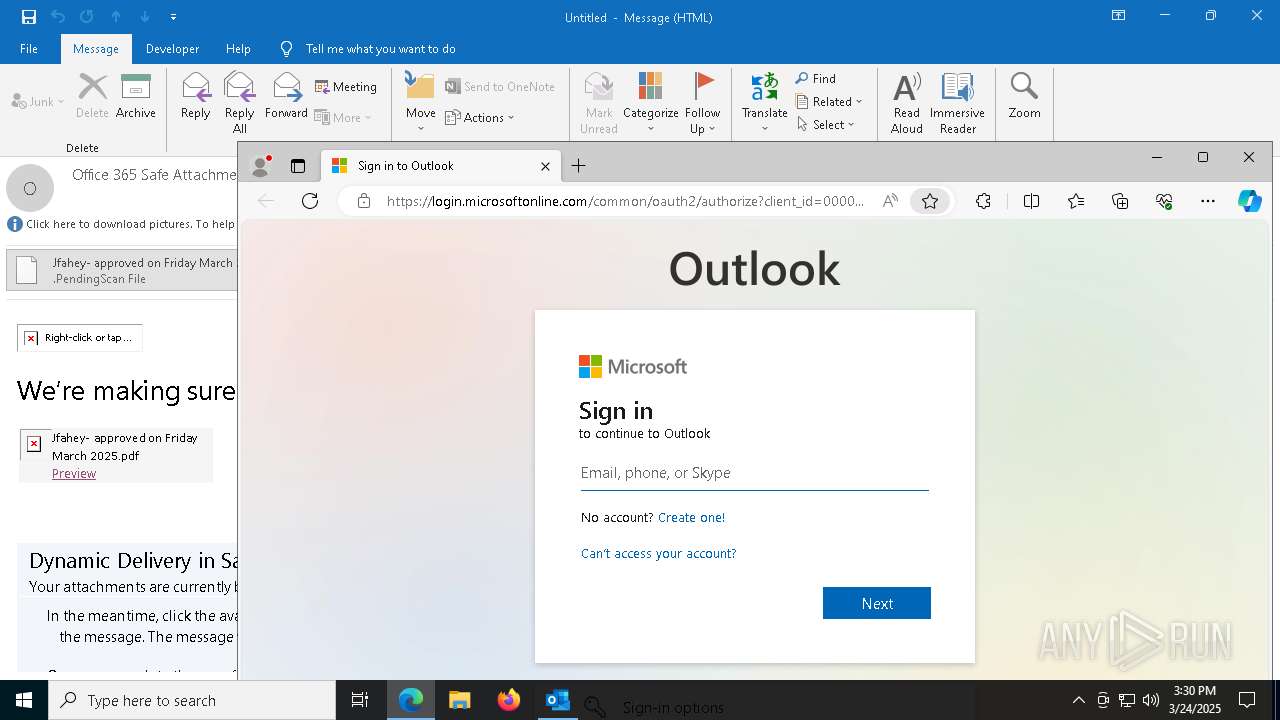Screen dimensions: 1280x720
Task: Switch to Outlook in the taskbar
Action: (x=557, y=700)
